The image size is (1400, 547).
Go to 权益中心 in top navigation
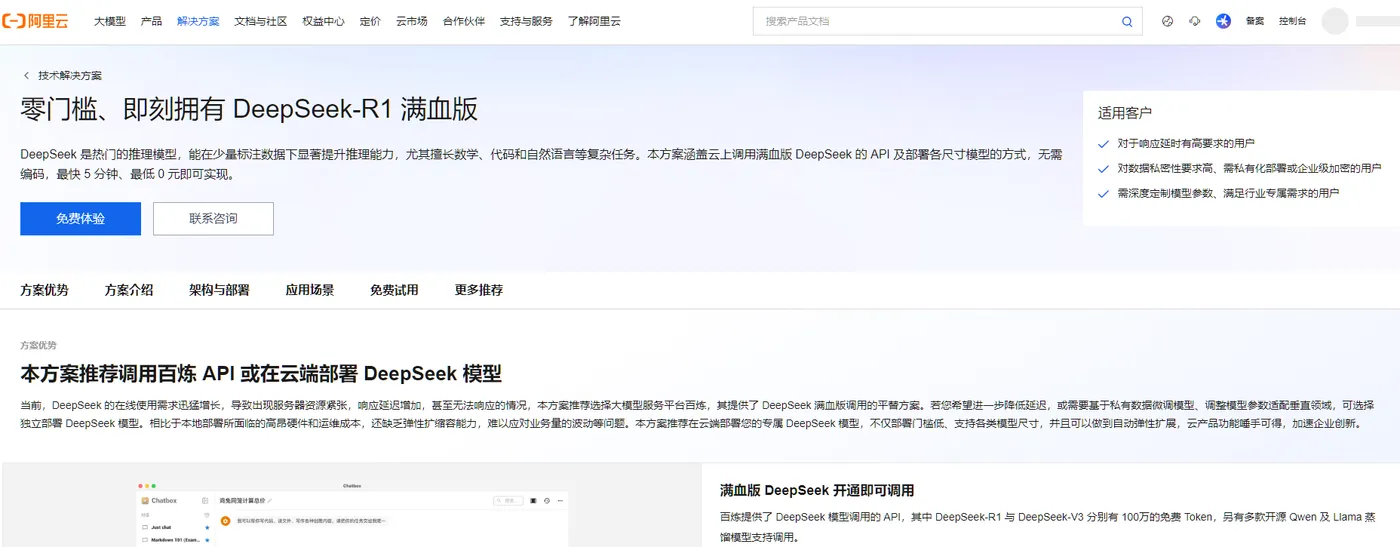[x=323, y=21]
